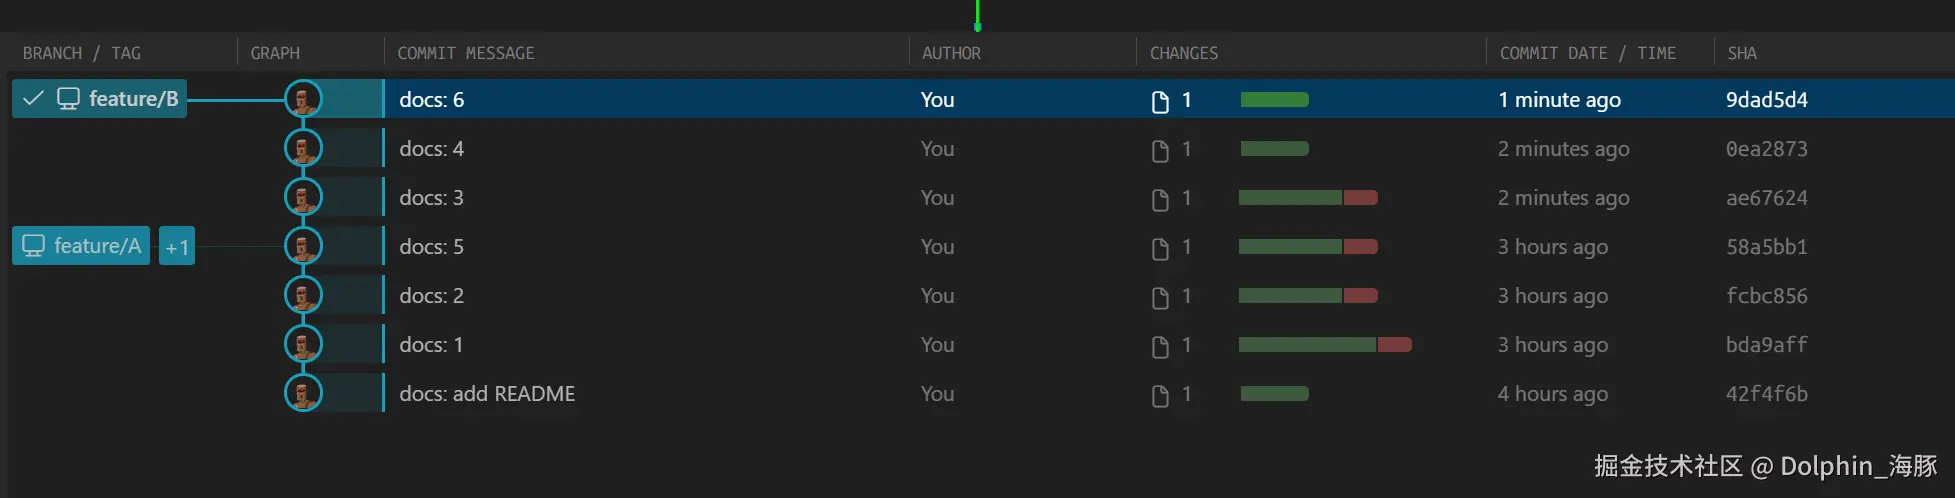Click the BRANCH / TAG column header
Viewport: 1955px width, 498px height.
click(82, 53)
